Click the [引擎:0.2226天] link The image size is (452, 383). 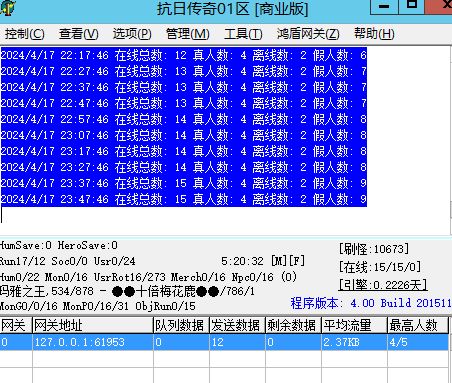[383, 285]
